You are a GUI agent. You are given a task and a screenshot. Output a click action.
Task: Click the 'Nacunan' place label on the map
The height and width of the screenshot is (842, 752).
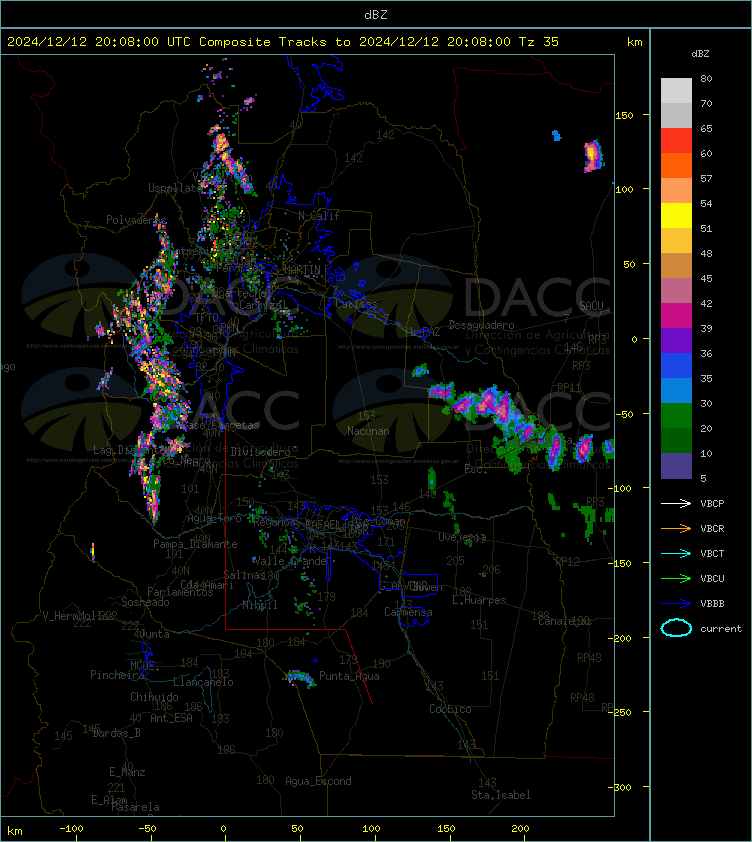pos(368,431)
